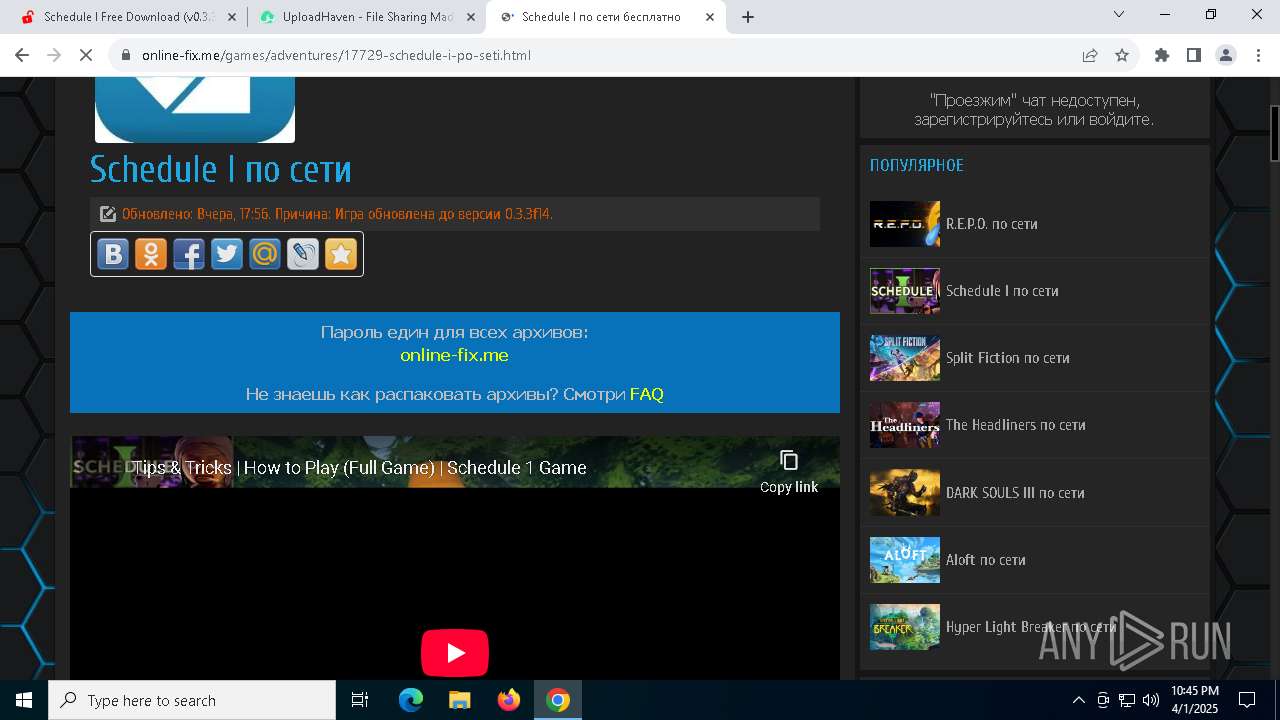Click online-fix.me password text
The height and width of the screenshot is (720, 1280).
454,355
